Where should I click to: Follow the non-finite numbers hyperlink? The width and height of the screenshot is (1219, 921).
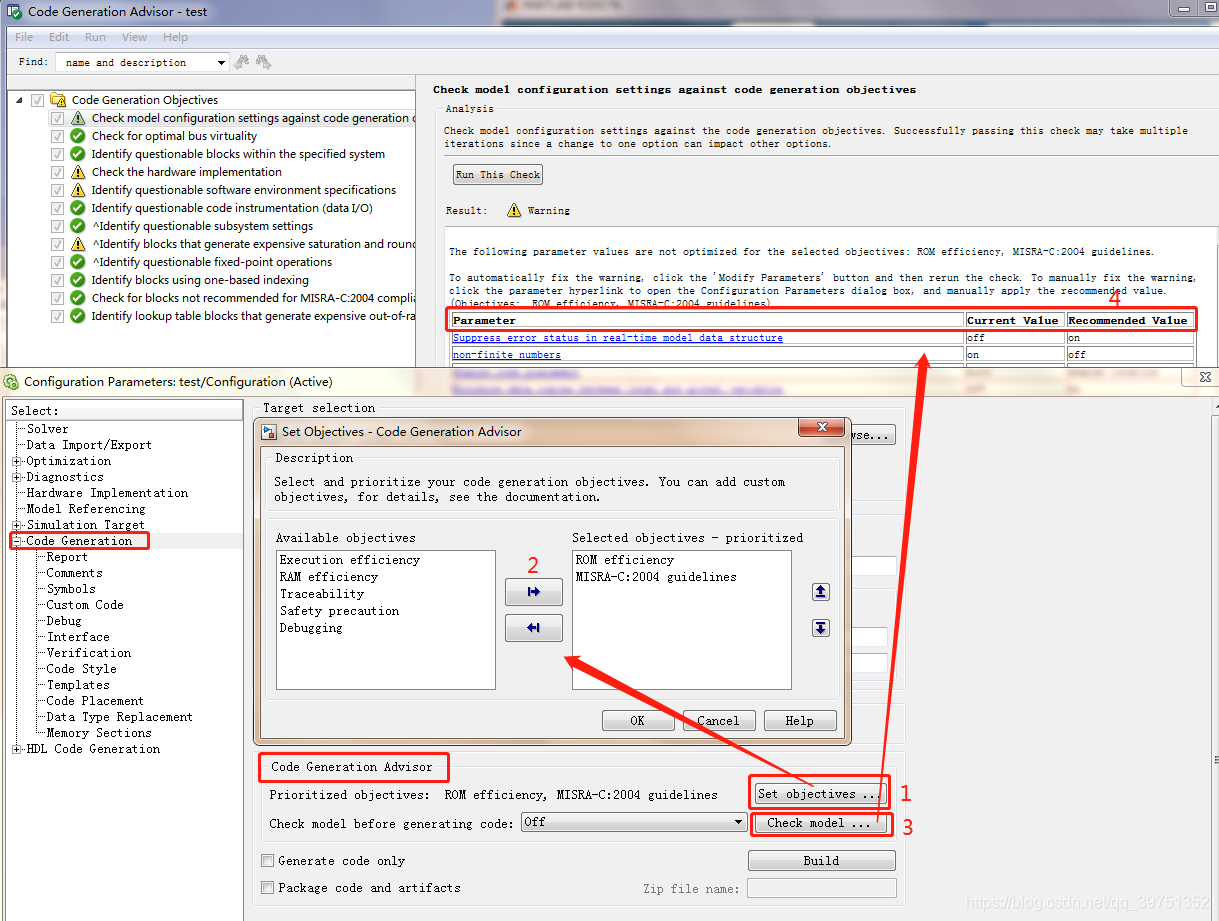[506, 354]
